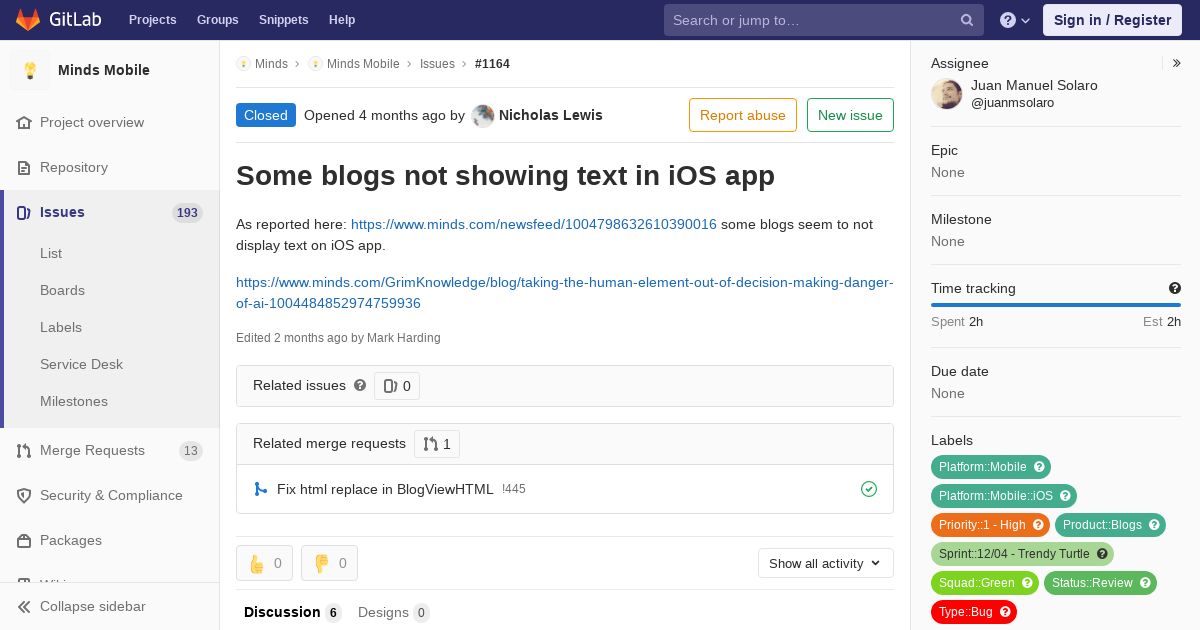
Task: Click the green pipeline passed check icon
Action: [869, 489]
